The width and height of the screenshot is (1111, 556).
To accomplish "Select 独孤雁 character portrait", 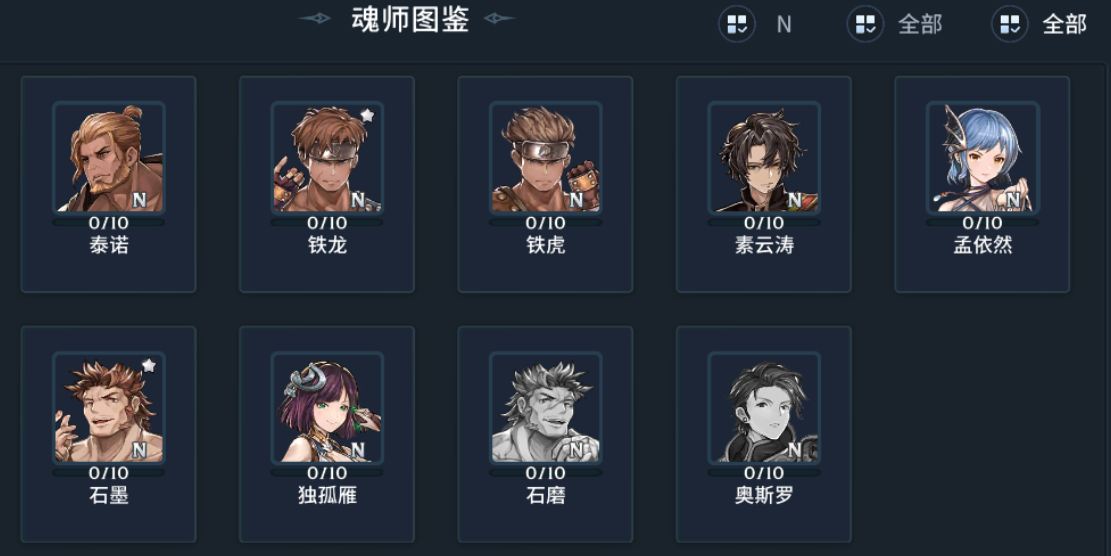I will click(327, 407).
